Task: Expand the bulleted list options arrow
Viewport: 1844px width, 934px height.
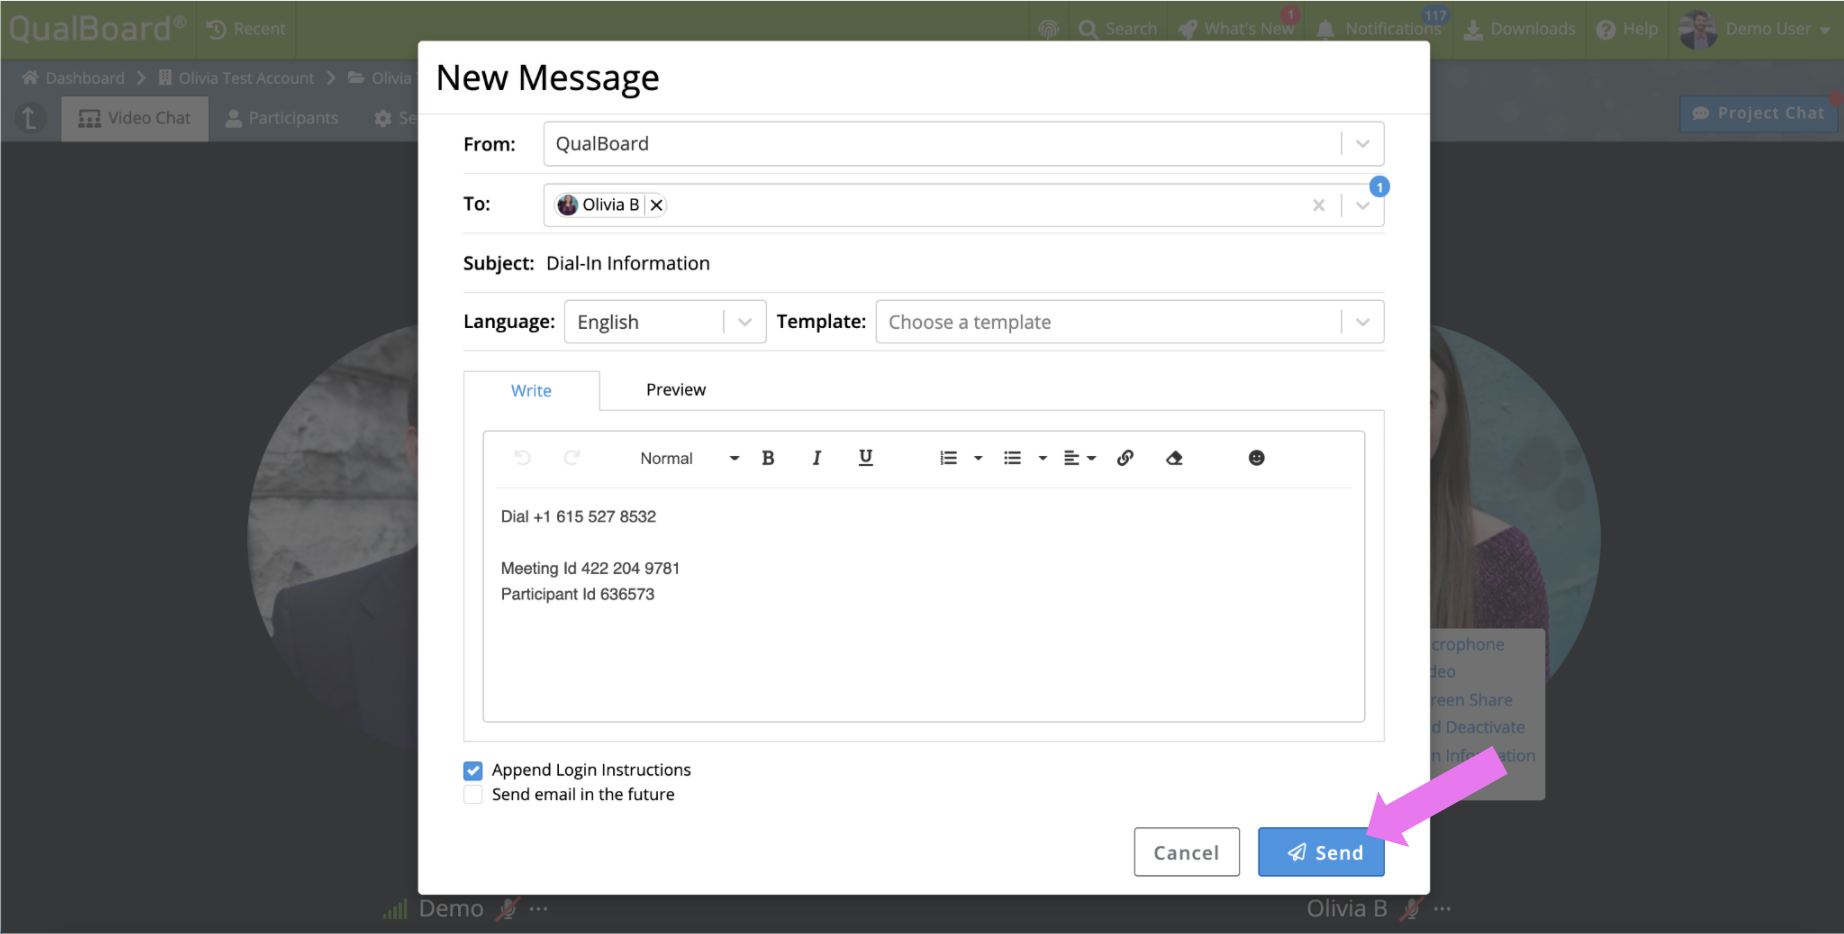Action: click(x=1042, y=458)
